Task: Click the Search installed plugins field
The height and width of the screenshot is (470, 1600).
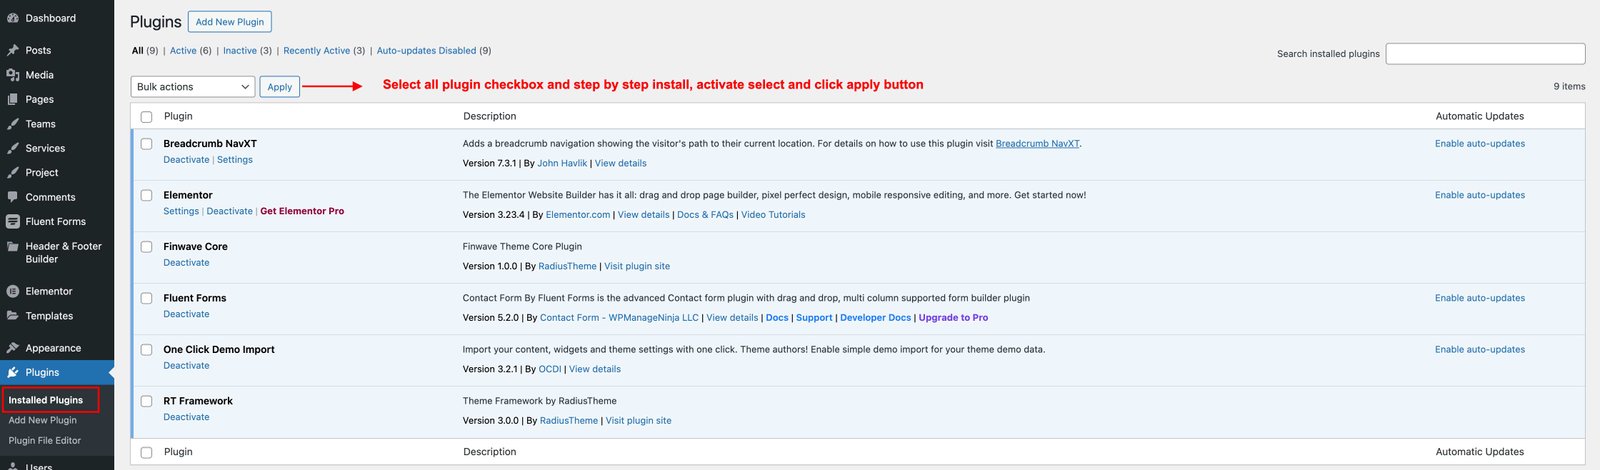Action: (x=1485, y=54)
